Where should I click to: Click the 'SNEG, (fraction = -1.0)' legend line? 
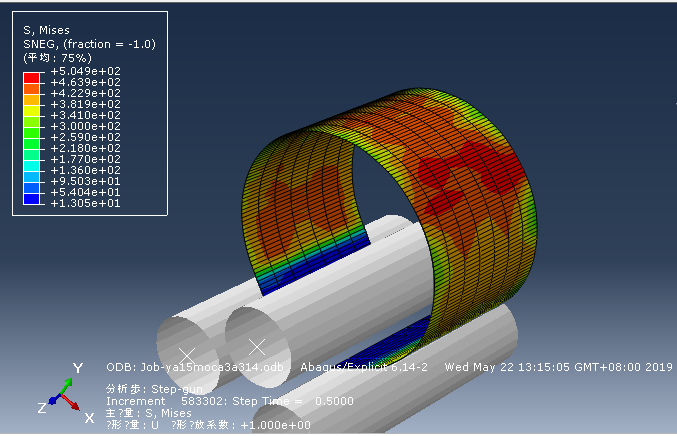point(89,44)
